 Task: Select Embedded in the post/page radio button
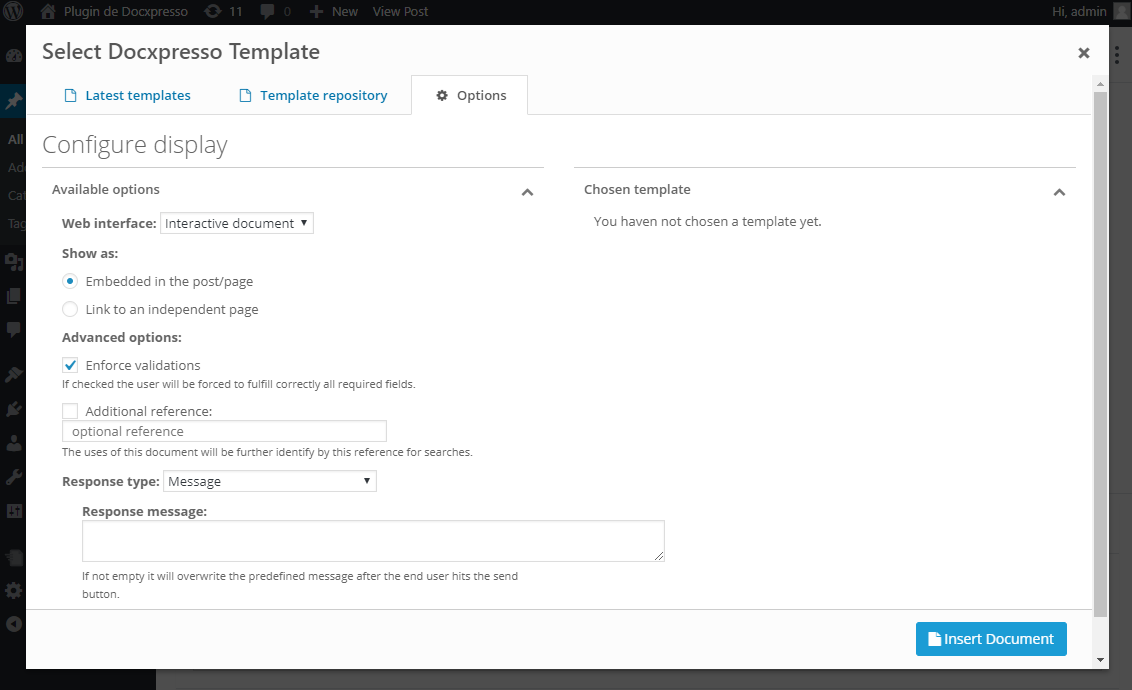point(70,281)
